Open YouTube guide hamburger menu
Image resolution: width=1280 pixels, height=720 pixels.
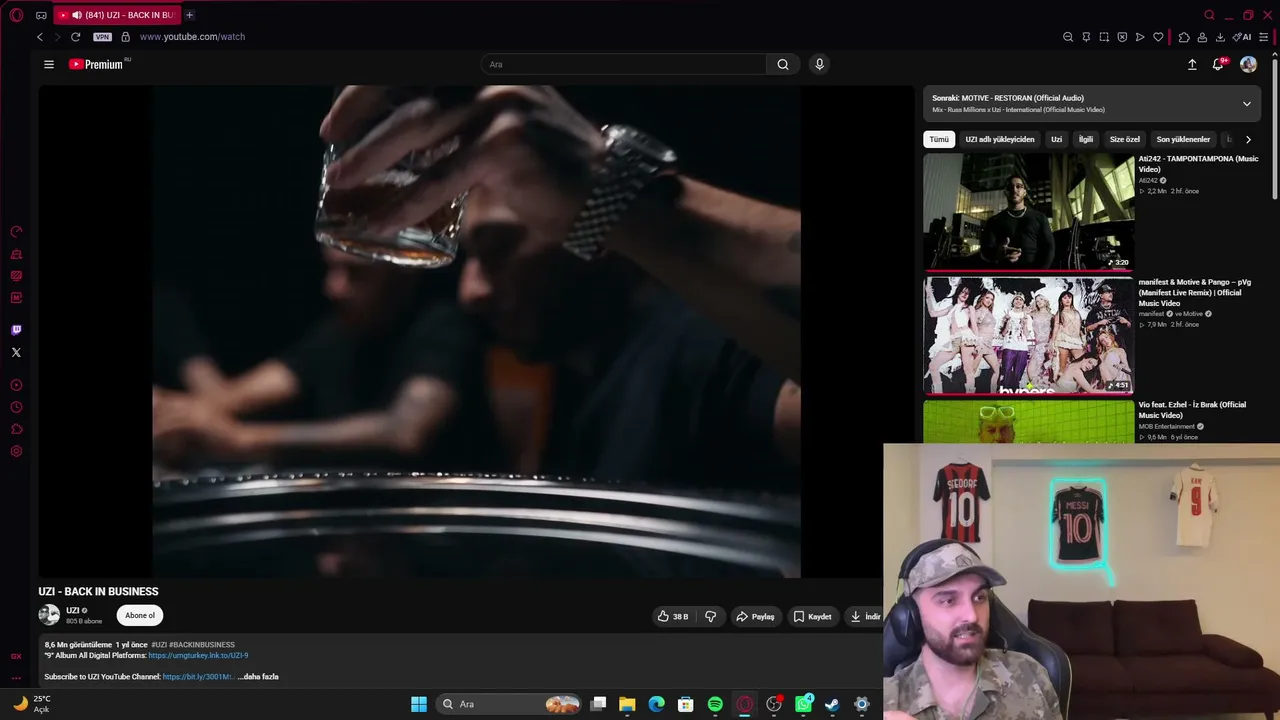click(x=49, y=64)
